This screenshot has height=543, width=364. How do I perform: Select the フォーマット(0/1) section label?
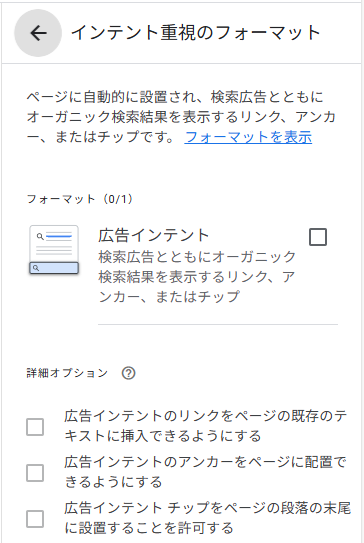click(80, 199)
